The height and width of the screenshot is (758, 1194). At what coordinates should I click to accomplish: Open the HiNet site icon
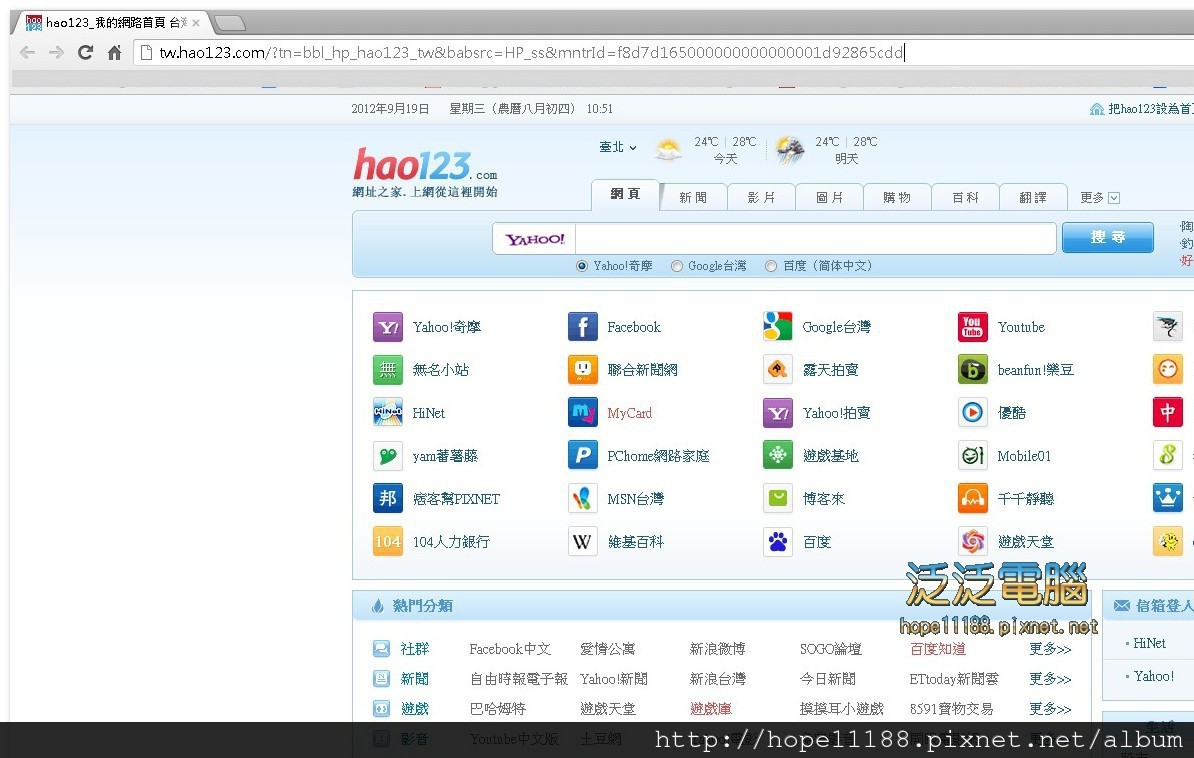(x=388, y=413)
